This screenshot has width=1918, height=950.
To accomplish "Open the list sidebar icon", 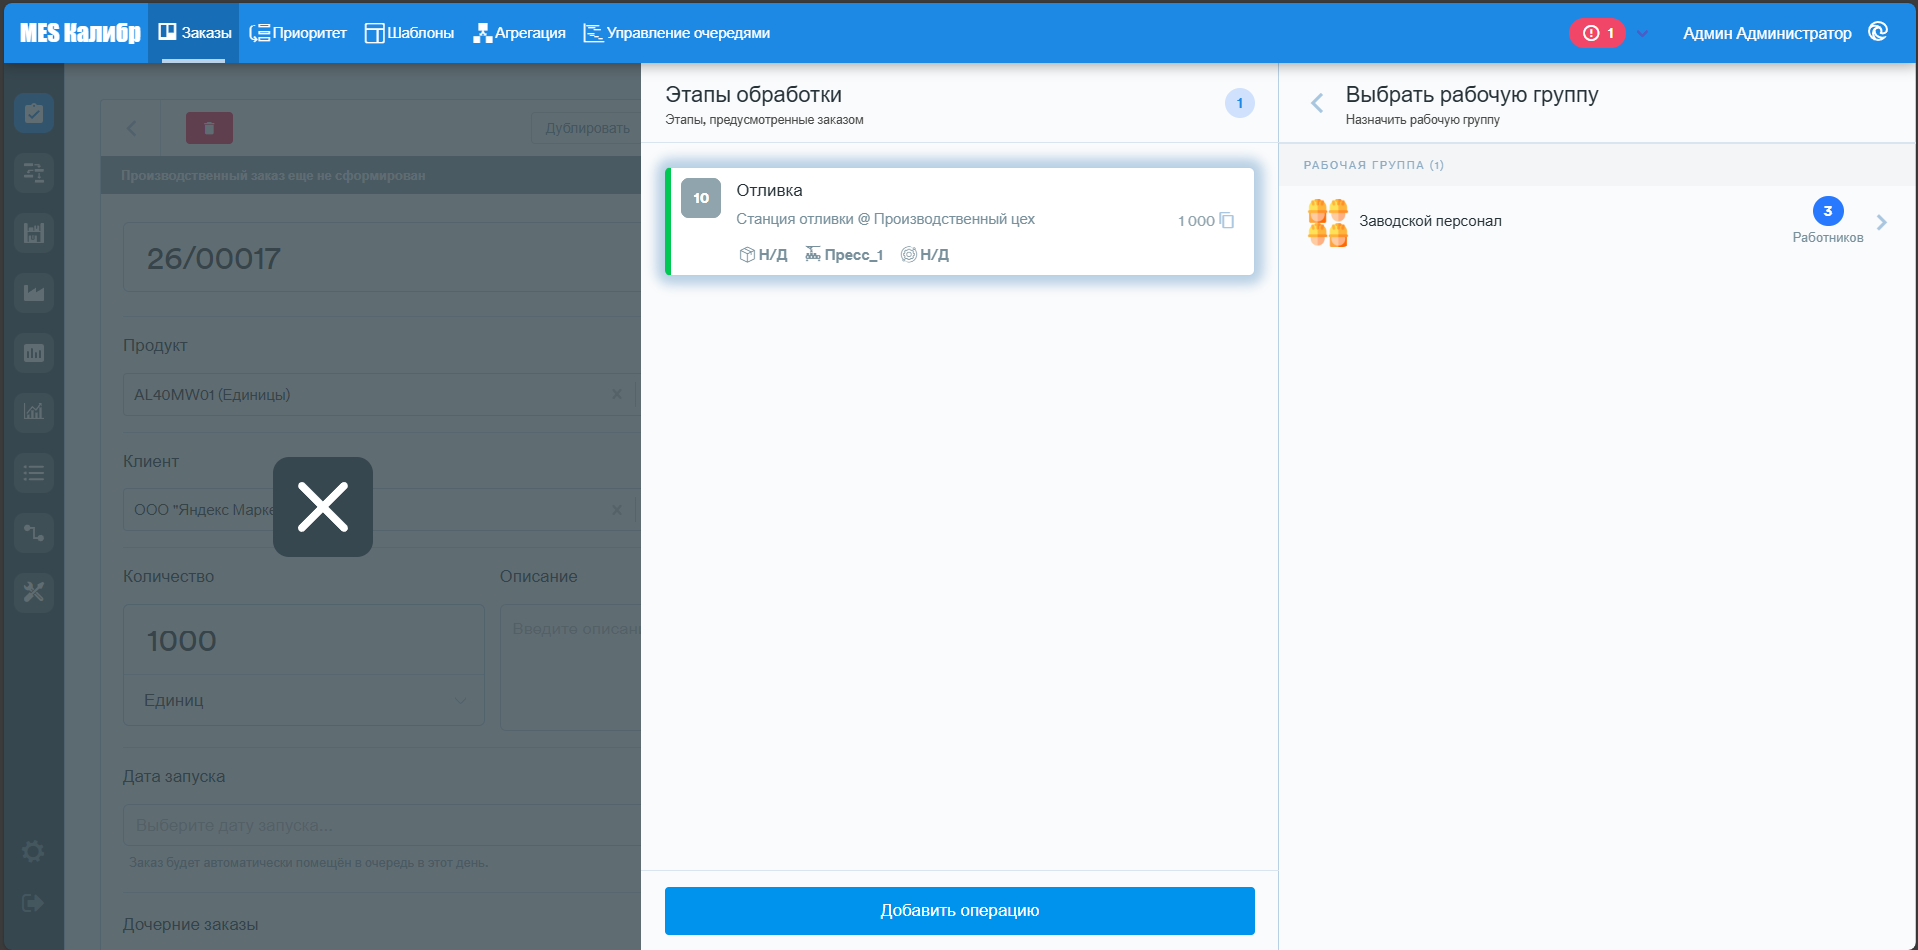I will [x=34, y=473].
